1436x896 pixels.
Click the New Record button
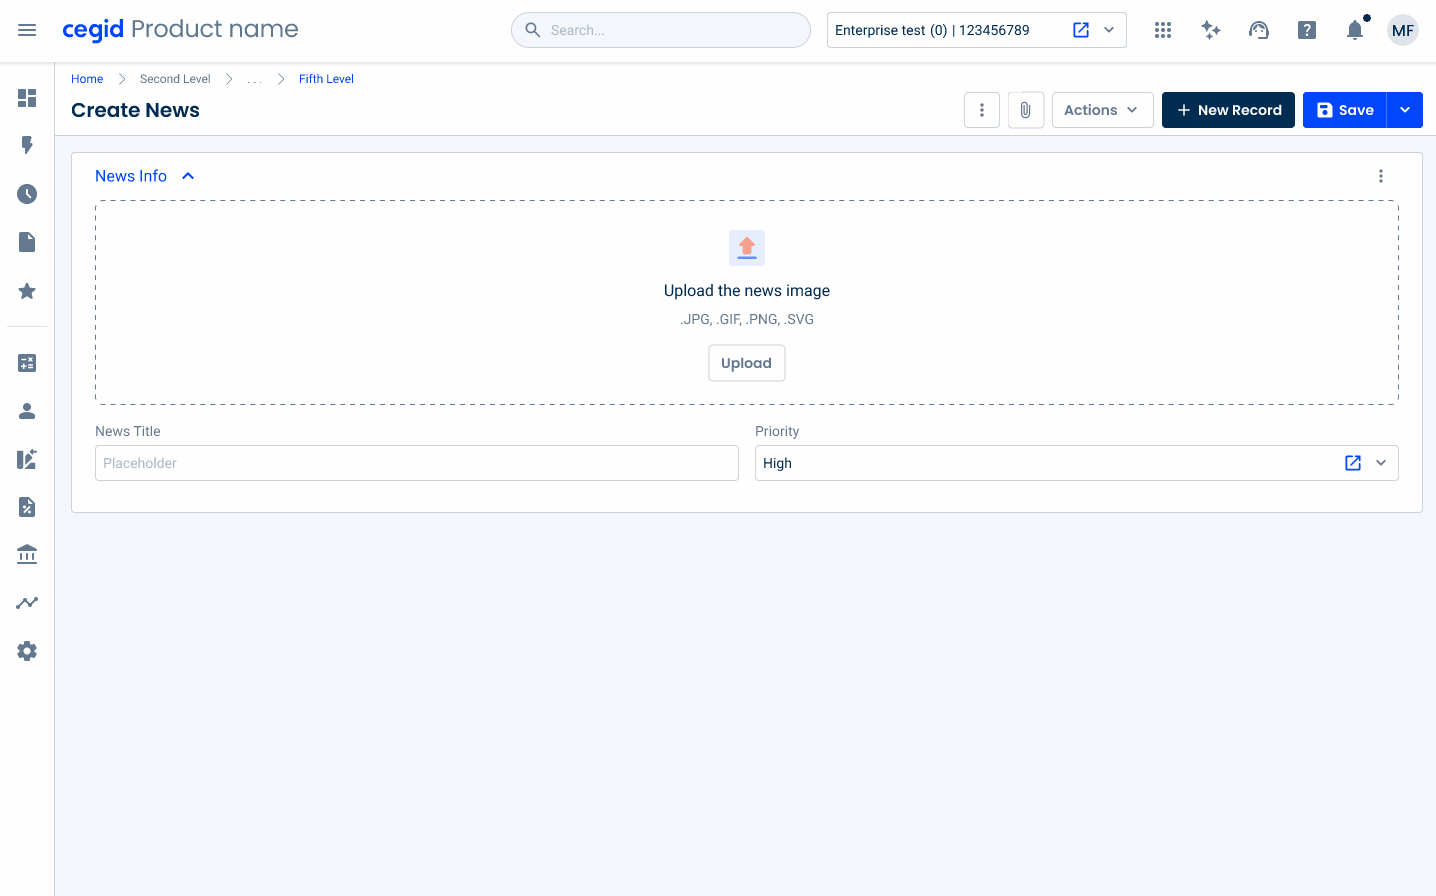[1228, 110]
